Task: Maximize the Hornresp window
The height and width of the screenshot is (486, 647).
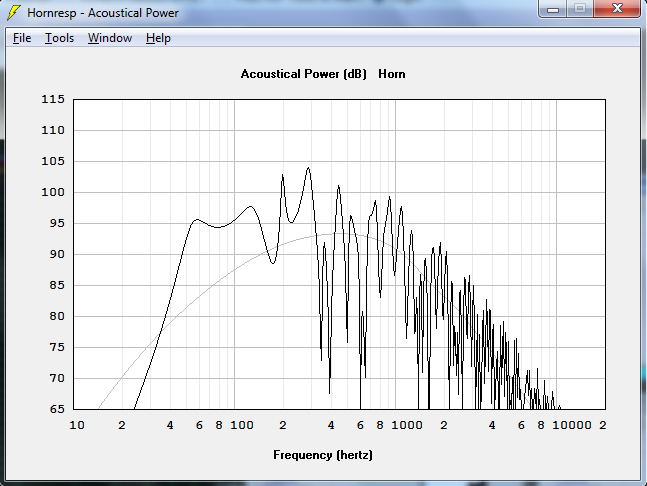Action: tap(580, 9)
